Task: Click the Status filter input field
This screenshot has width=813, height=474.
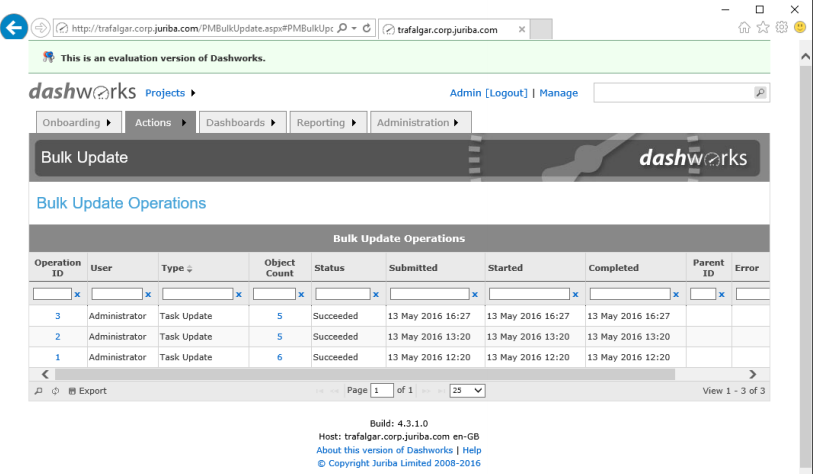Action: point(343,294)
